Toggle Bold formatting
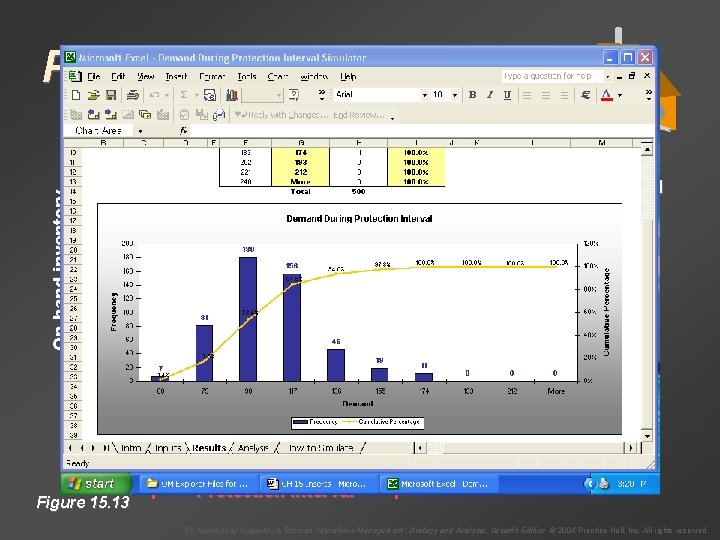Viewport: 720px width, 540px height. tap(472, 95)
